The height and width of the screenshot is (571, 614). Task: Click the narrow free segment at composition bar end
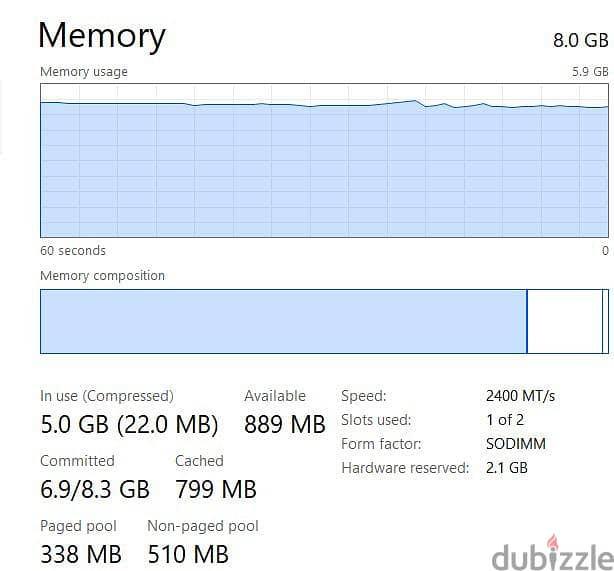coord(605,321)
